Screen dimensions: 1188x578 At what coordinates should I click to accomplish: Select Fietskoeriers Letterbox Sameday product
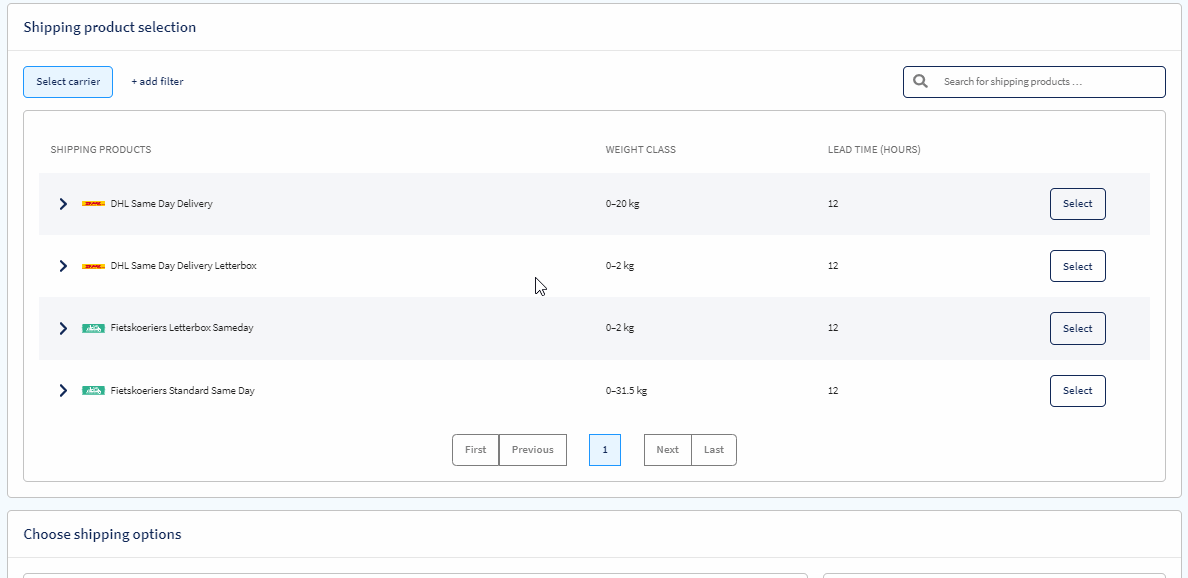[x=1077, y=328]
